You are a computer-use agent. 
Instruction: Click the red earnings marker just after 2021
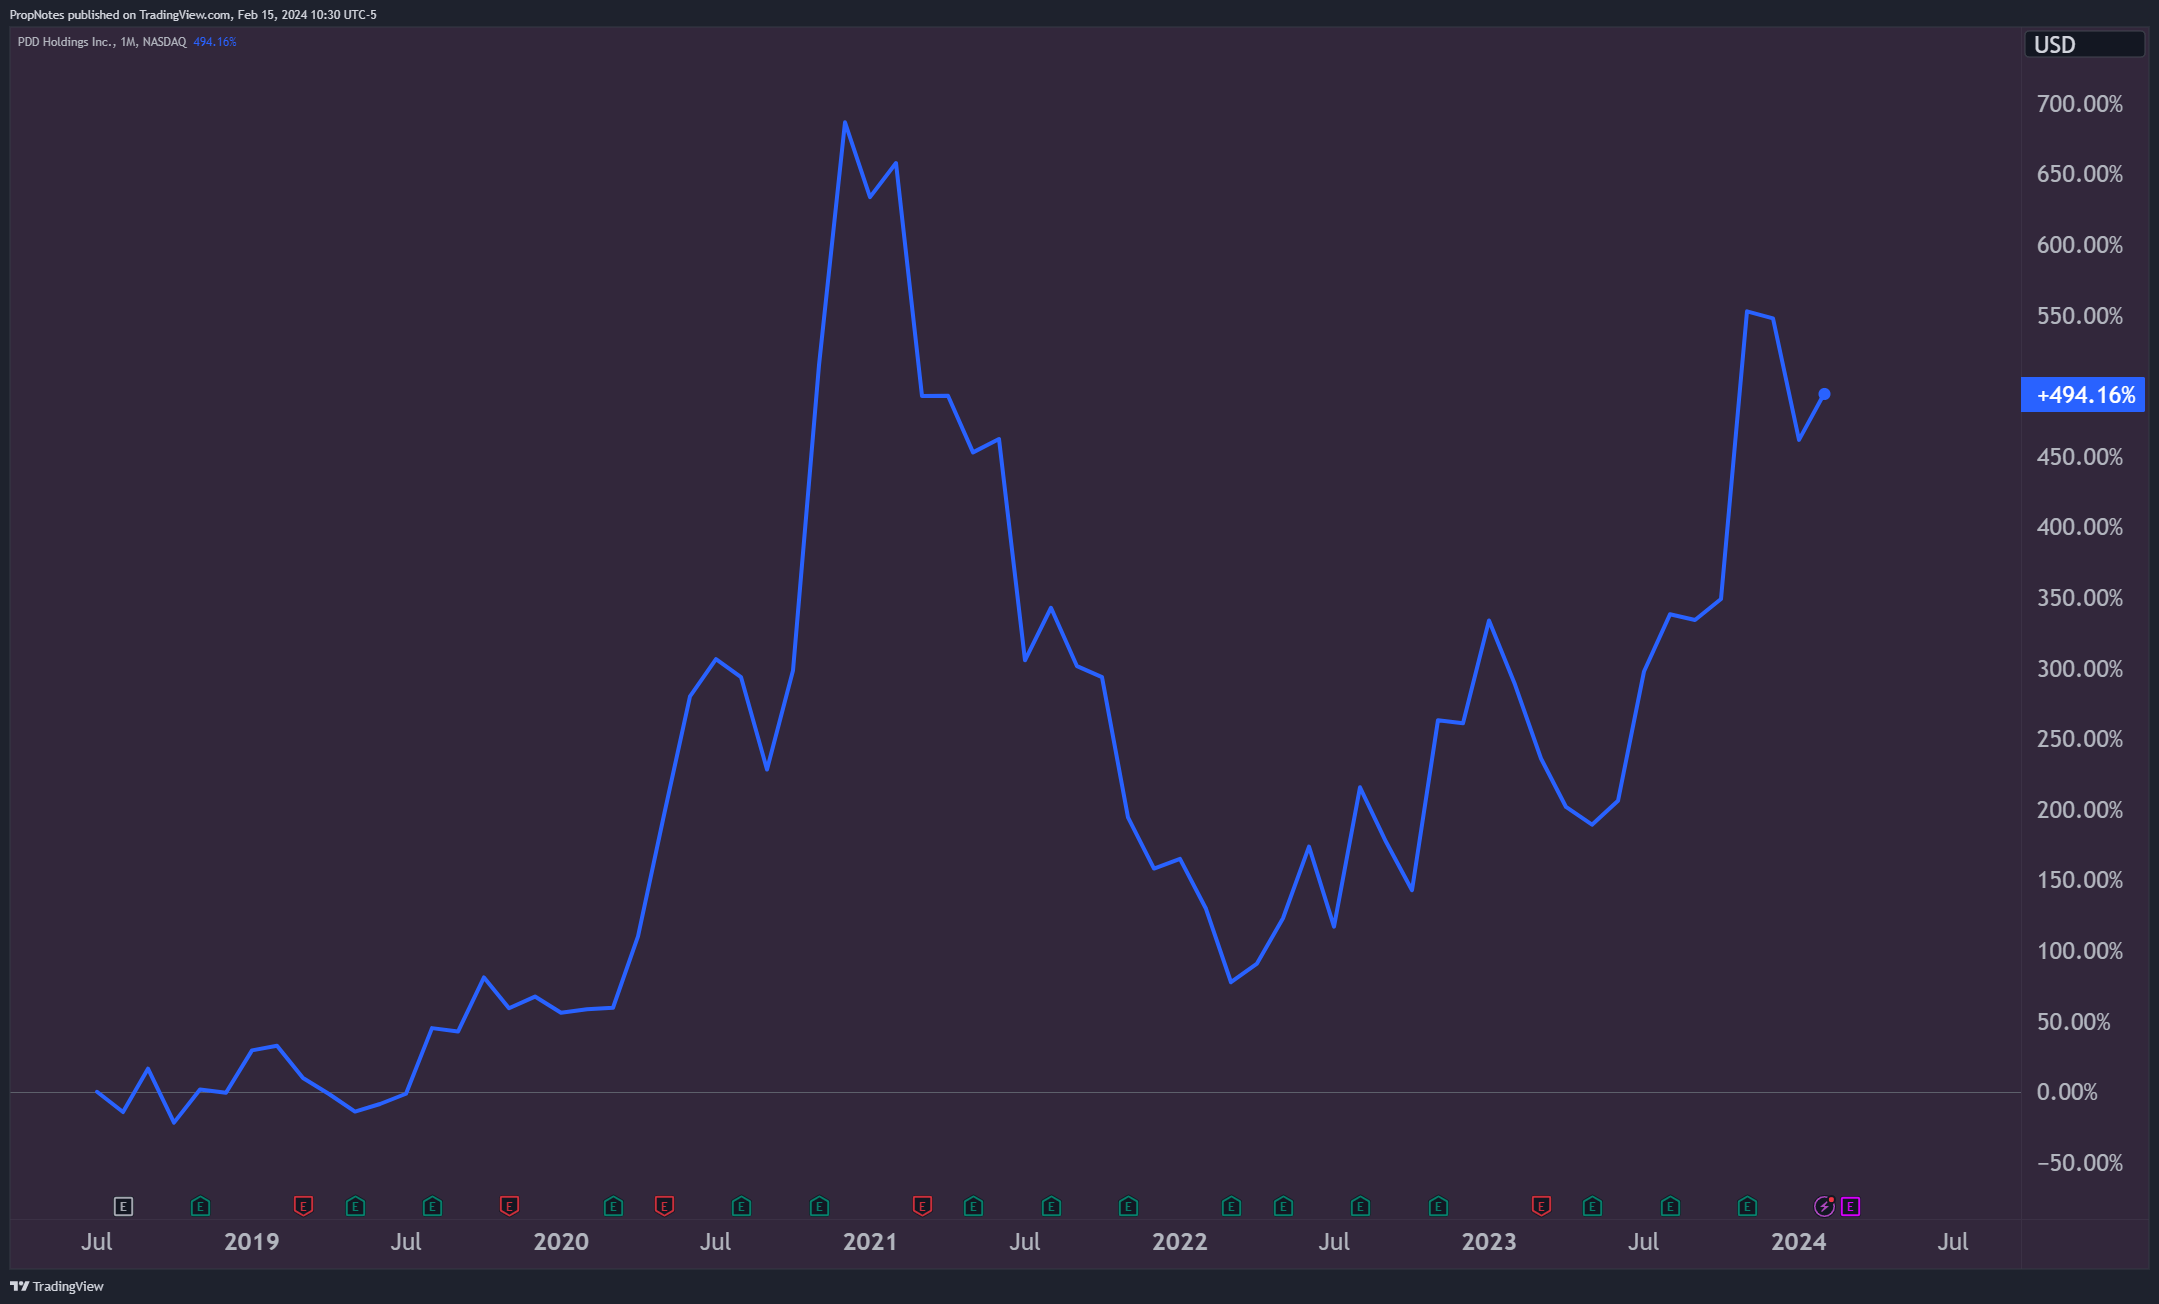(x=922, y=1206)
